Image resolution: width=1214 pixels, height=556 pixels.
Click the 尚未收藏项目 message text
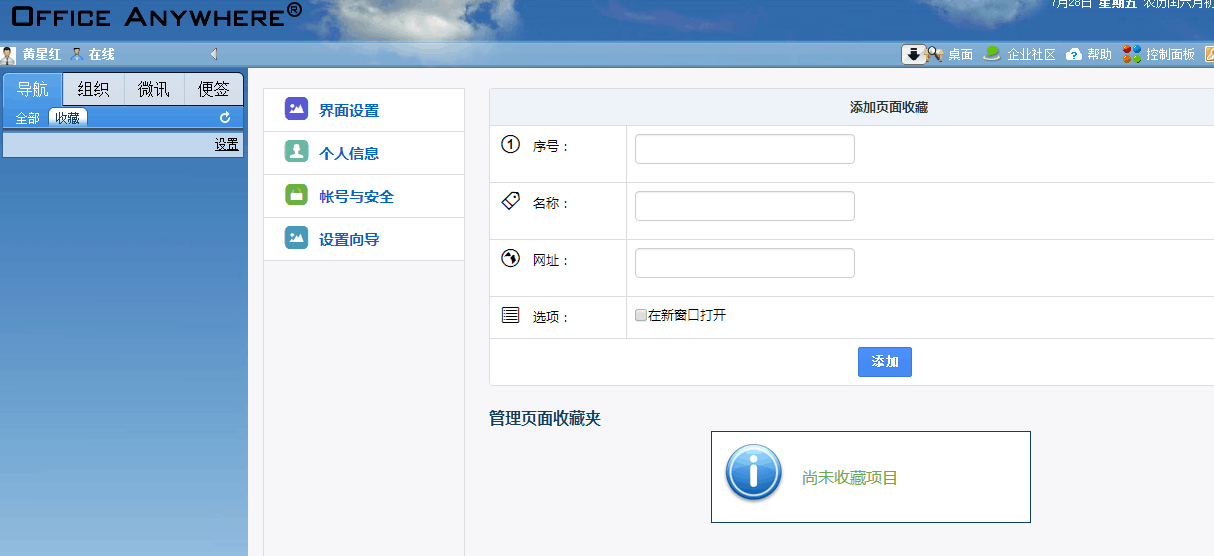[x=850, y=478]
